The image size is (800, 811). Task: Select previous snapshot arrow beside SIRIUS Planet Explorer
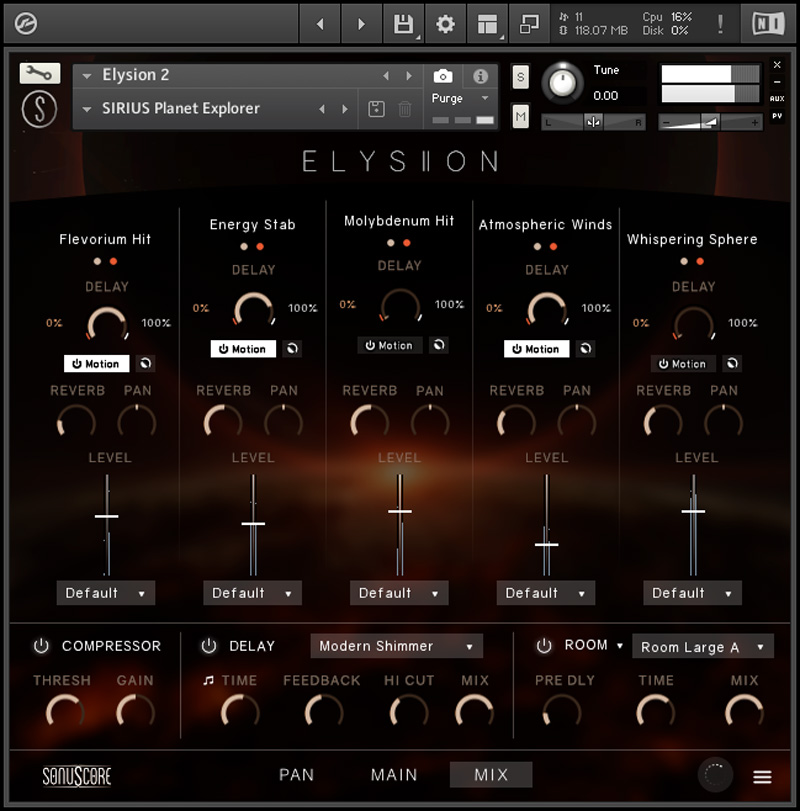(322, 109)
